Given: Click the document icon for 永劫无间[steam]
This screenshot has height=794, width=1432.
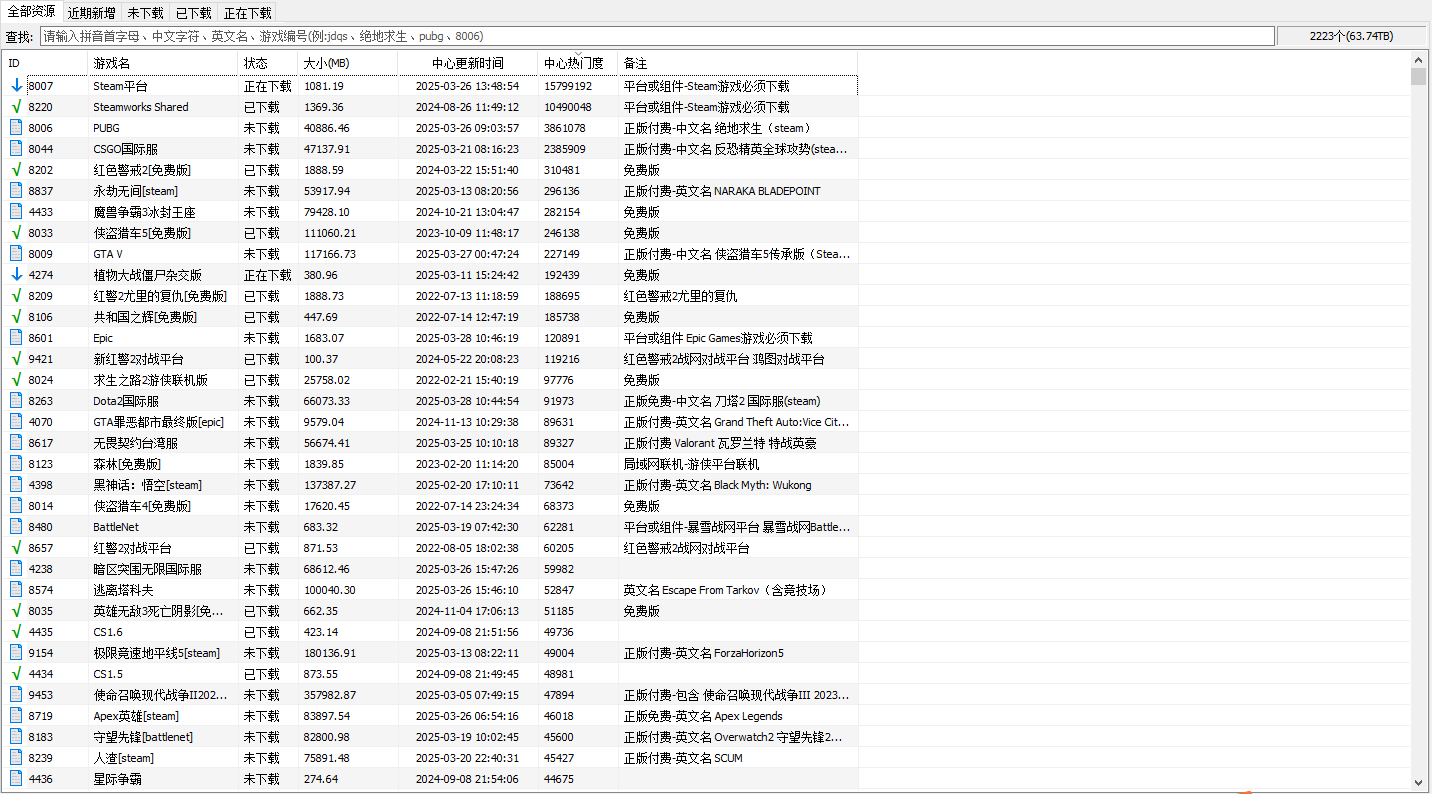Looking at the screenshot, I should 16,191.
